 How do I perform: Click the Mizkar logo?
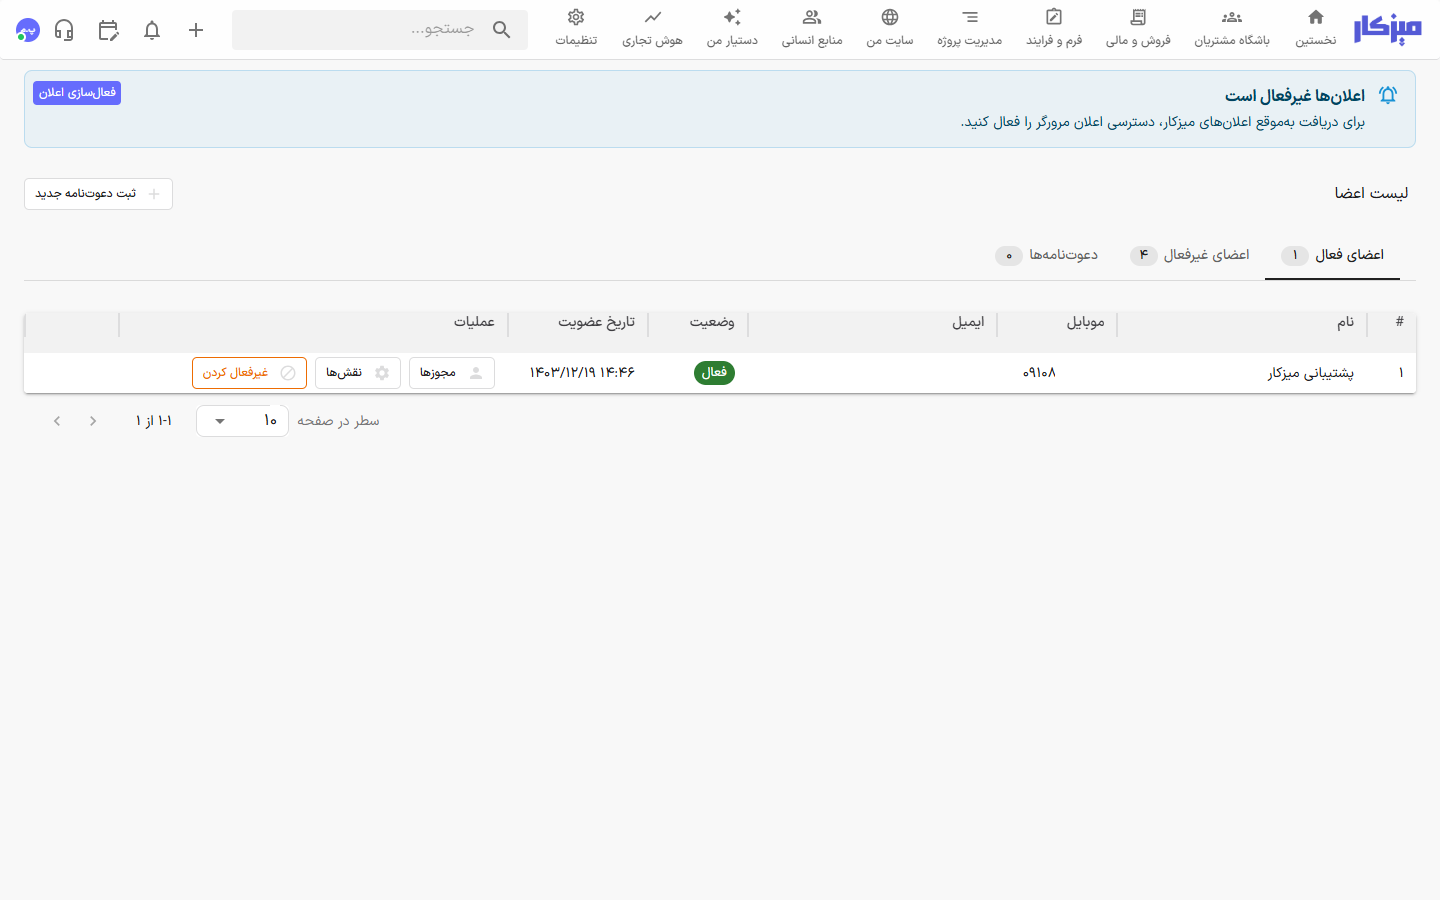click(1387, 30)
